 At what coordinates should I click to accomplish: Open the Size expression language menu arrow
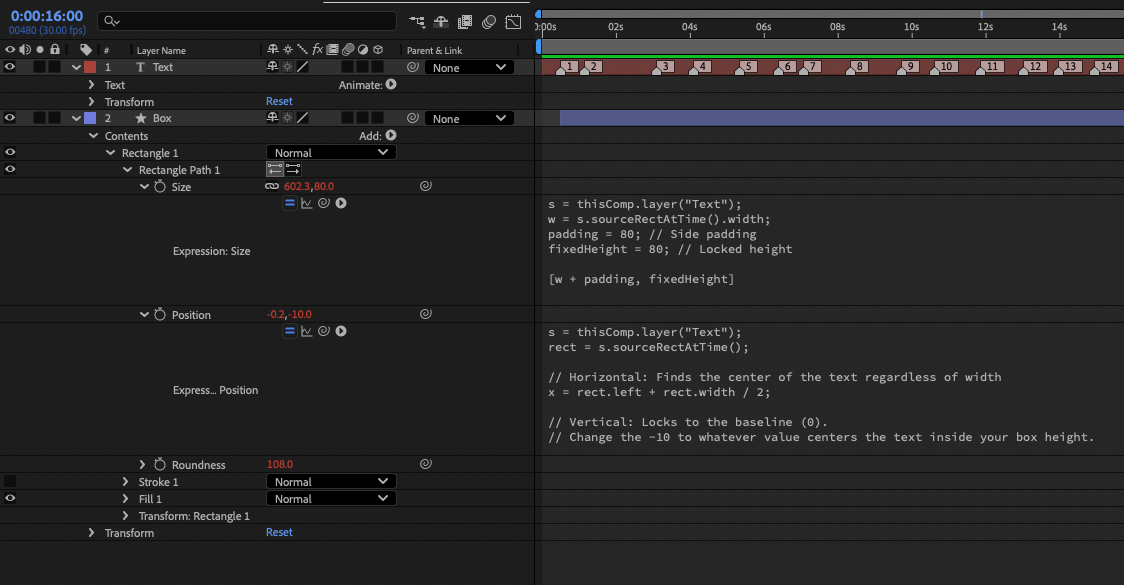point(341,203)
